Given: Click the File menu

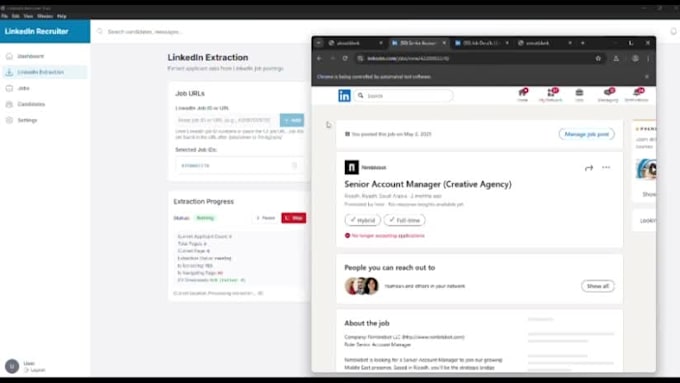Looking at the screenshot, I should tap(4, 16).
